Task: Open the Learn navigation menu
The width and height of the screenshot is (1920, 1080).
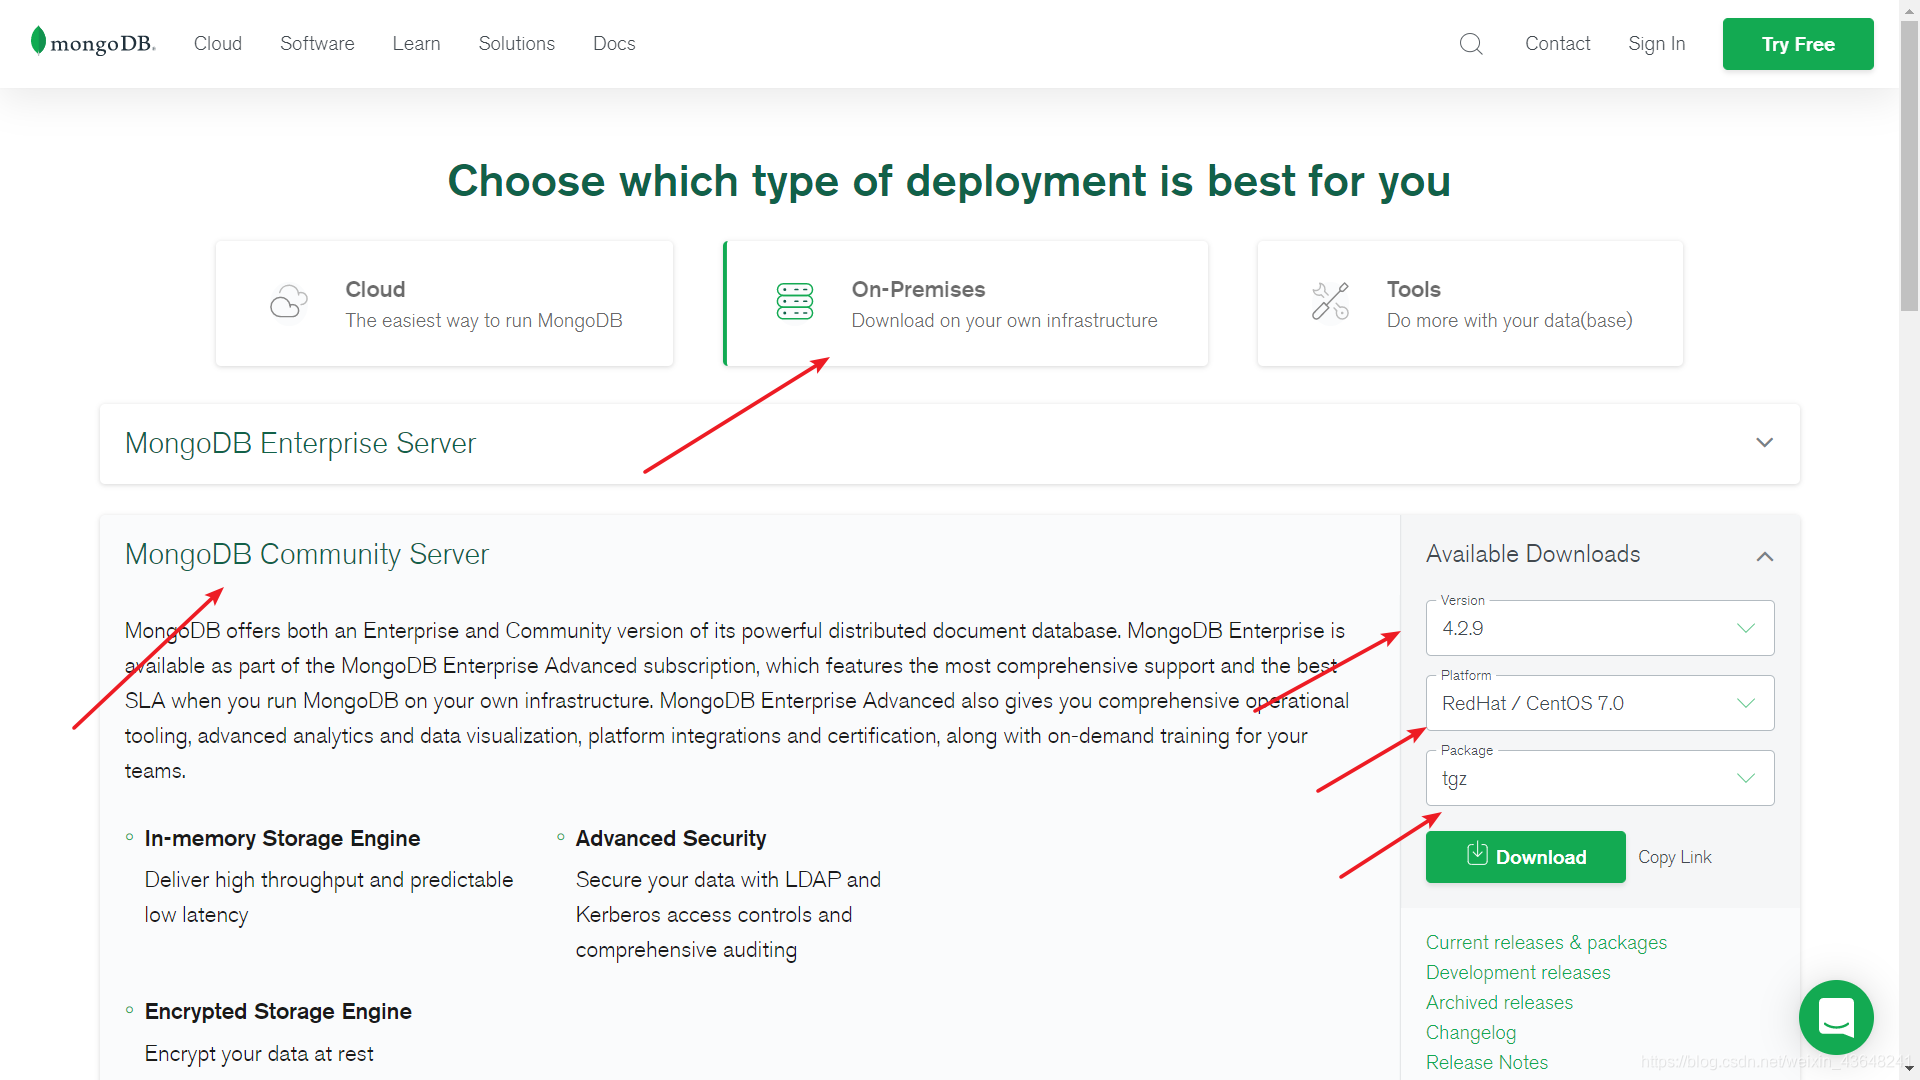Action: pyautogui.click(x=416, y=44)
